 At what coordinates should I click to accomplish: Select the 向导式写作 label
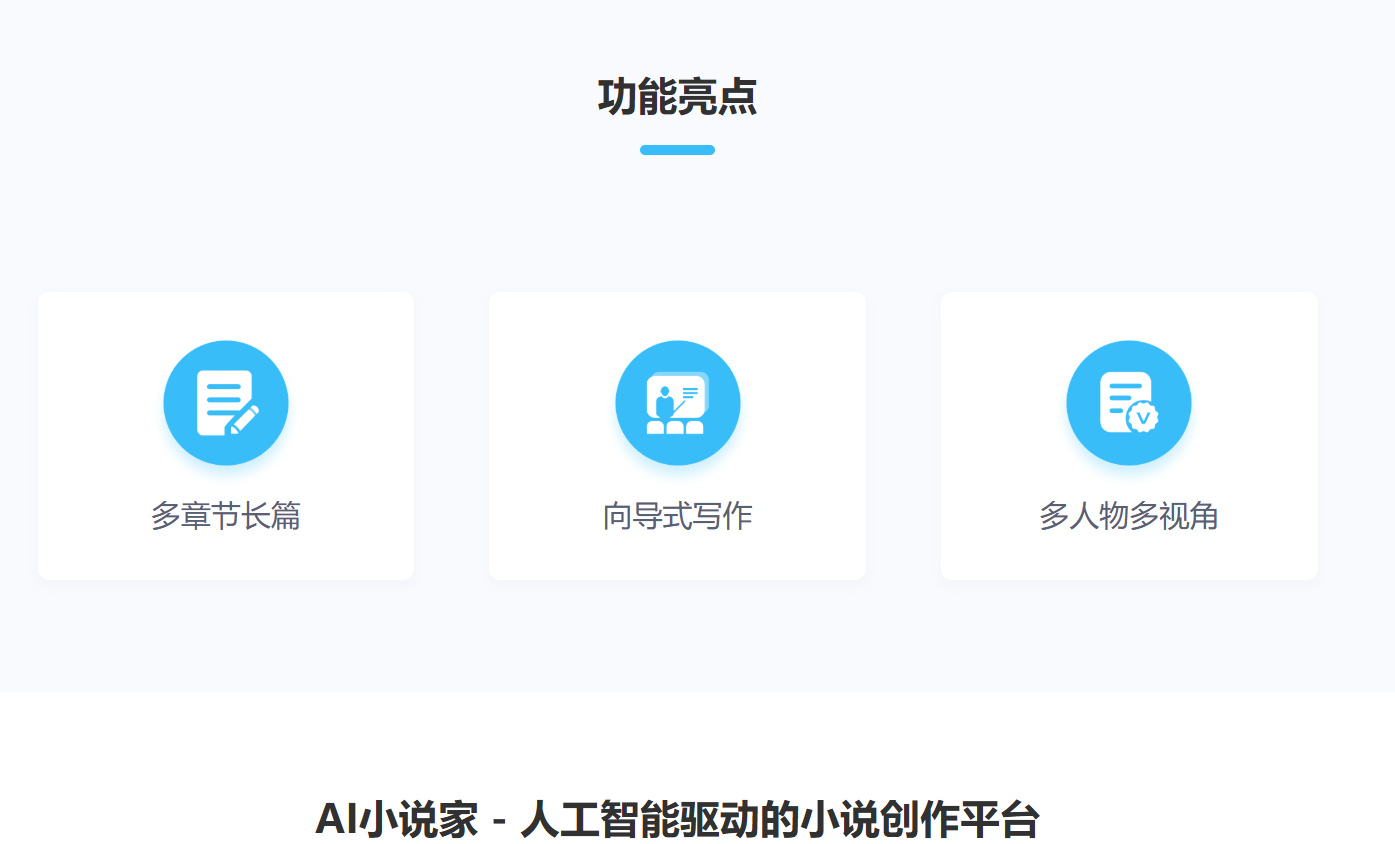[678, 516]
